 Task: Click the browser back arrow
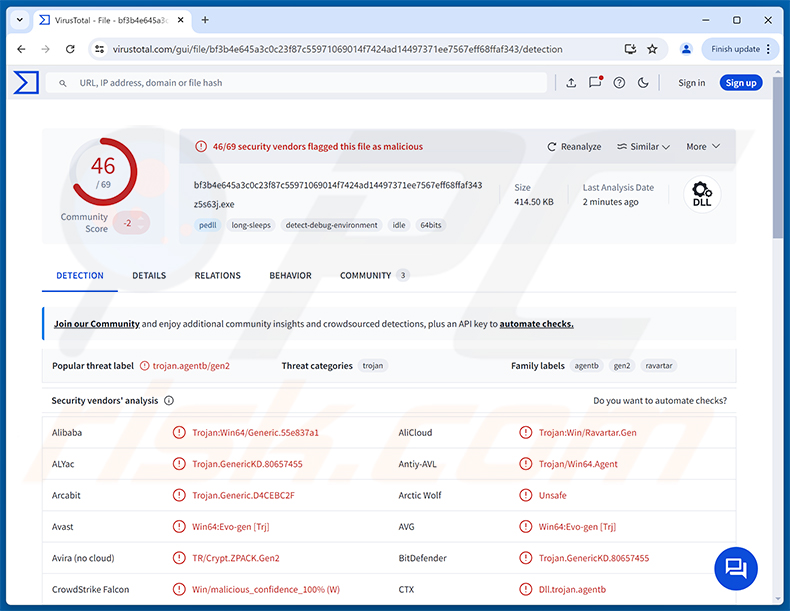pyautogui.click(x=21, y=49)
